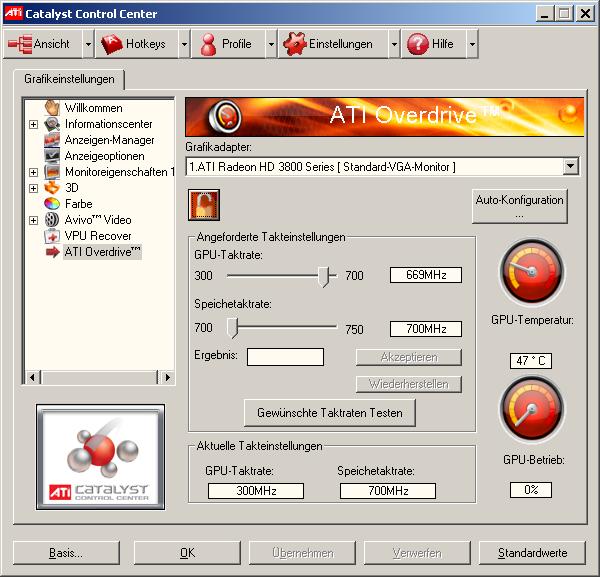The height and width of the screenshot is (577, 600).
Task: Click the 47 °C temperature readout
Action: (x=531, y=361)
